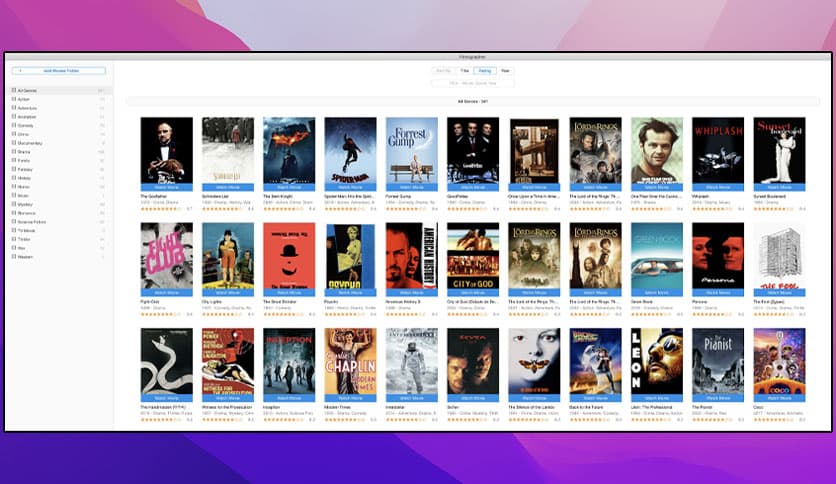Open the Witness for the Prosecution poster
This screenshot has height=484, width=836.
[x=228, y=361]
